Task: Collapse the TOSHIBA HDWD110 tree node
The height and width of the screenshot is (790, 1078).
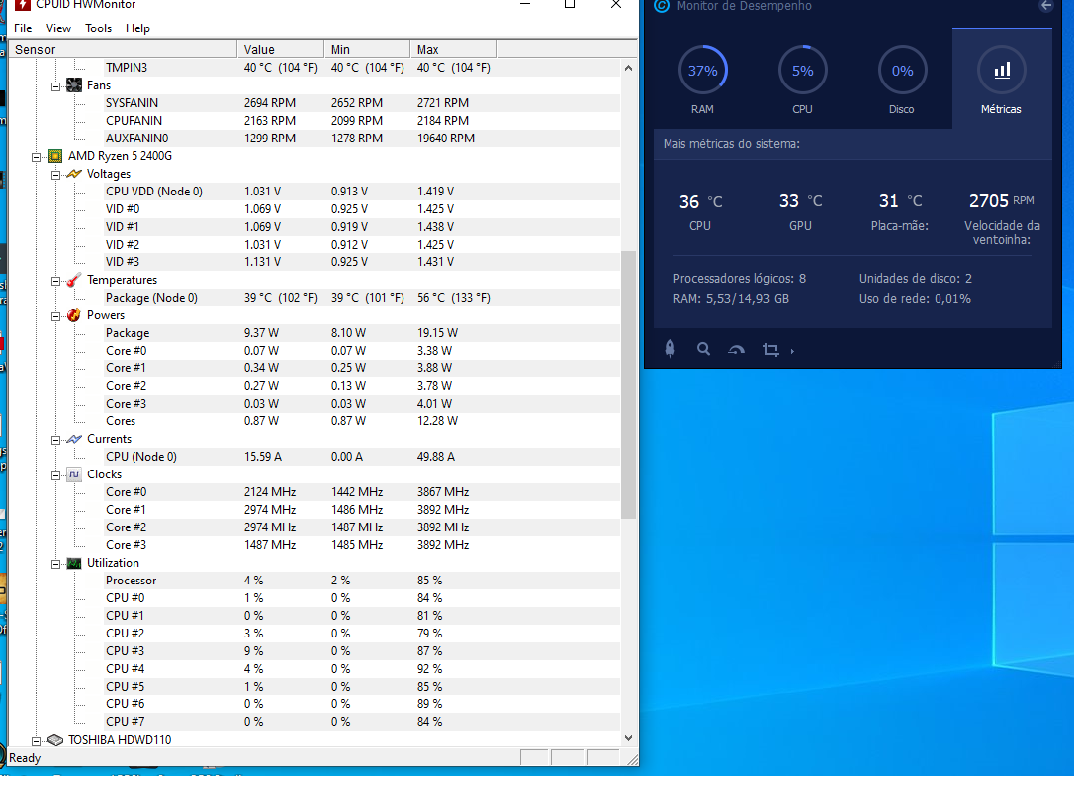Action: point(36,741)
